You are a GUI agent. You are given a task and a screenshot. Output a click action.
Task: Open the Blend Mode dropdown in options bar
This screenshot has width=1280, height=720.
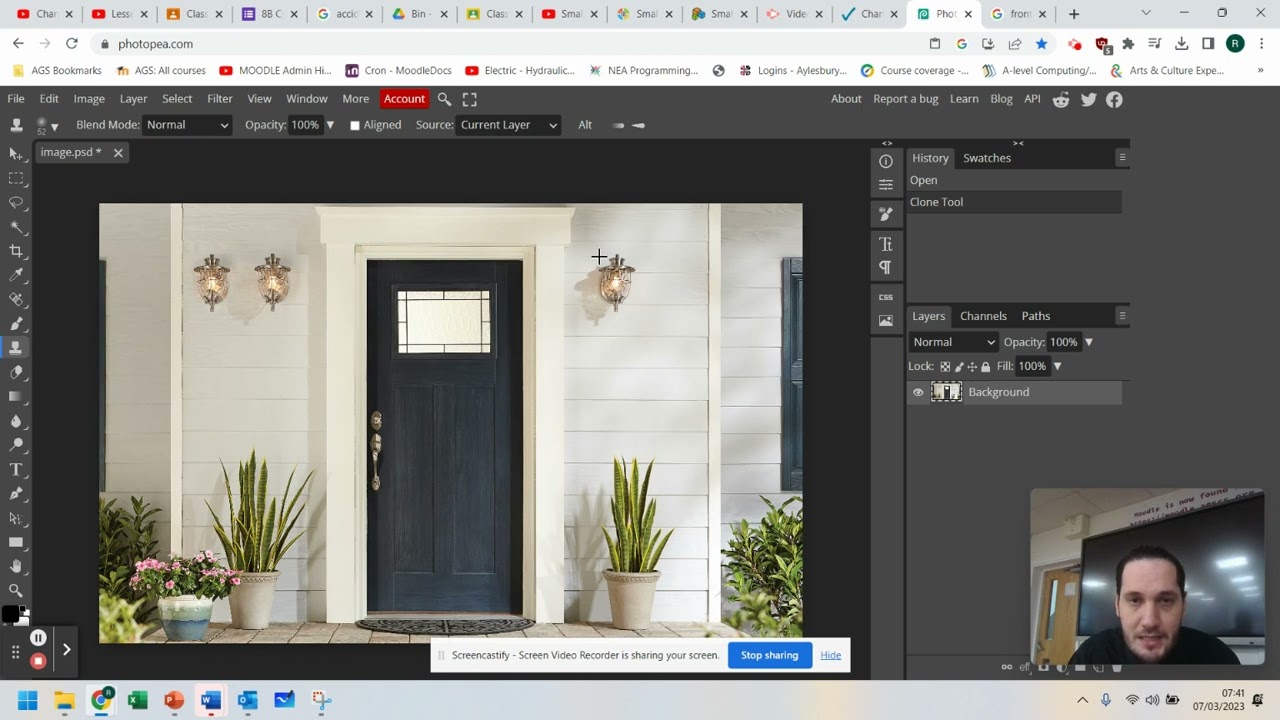point(187,125)
